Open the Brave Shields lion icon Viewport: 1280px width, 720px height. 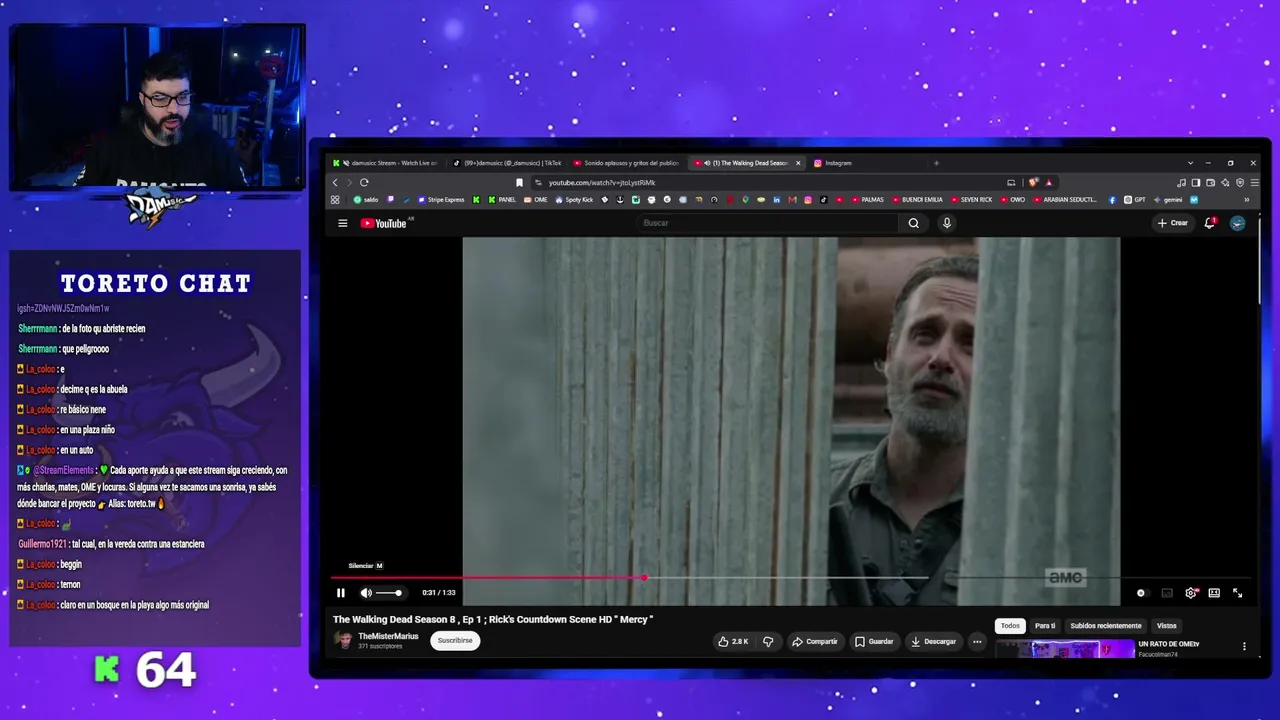(x=1034, y=182)
